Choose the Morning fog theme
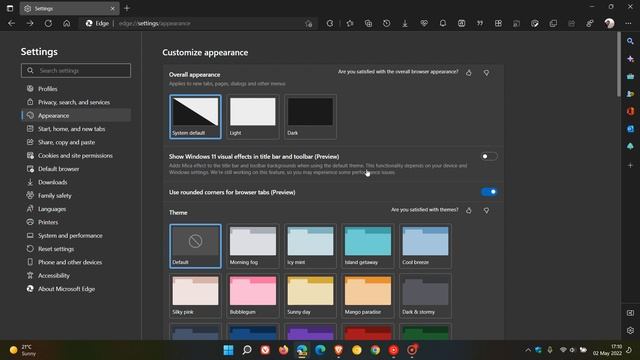Image resolution: width=640 pixels, height=360 pixels. pos(253,246)
